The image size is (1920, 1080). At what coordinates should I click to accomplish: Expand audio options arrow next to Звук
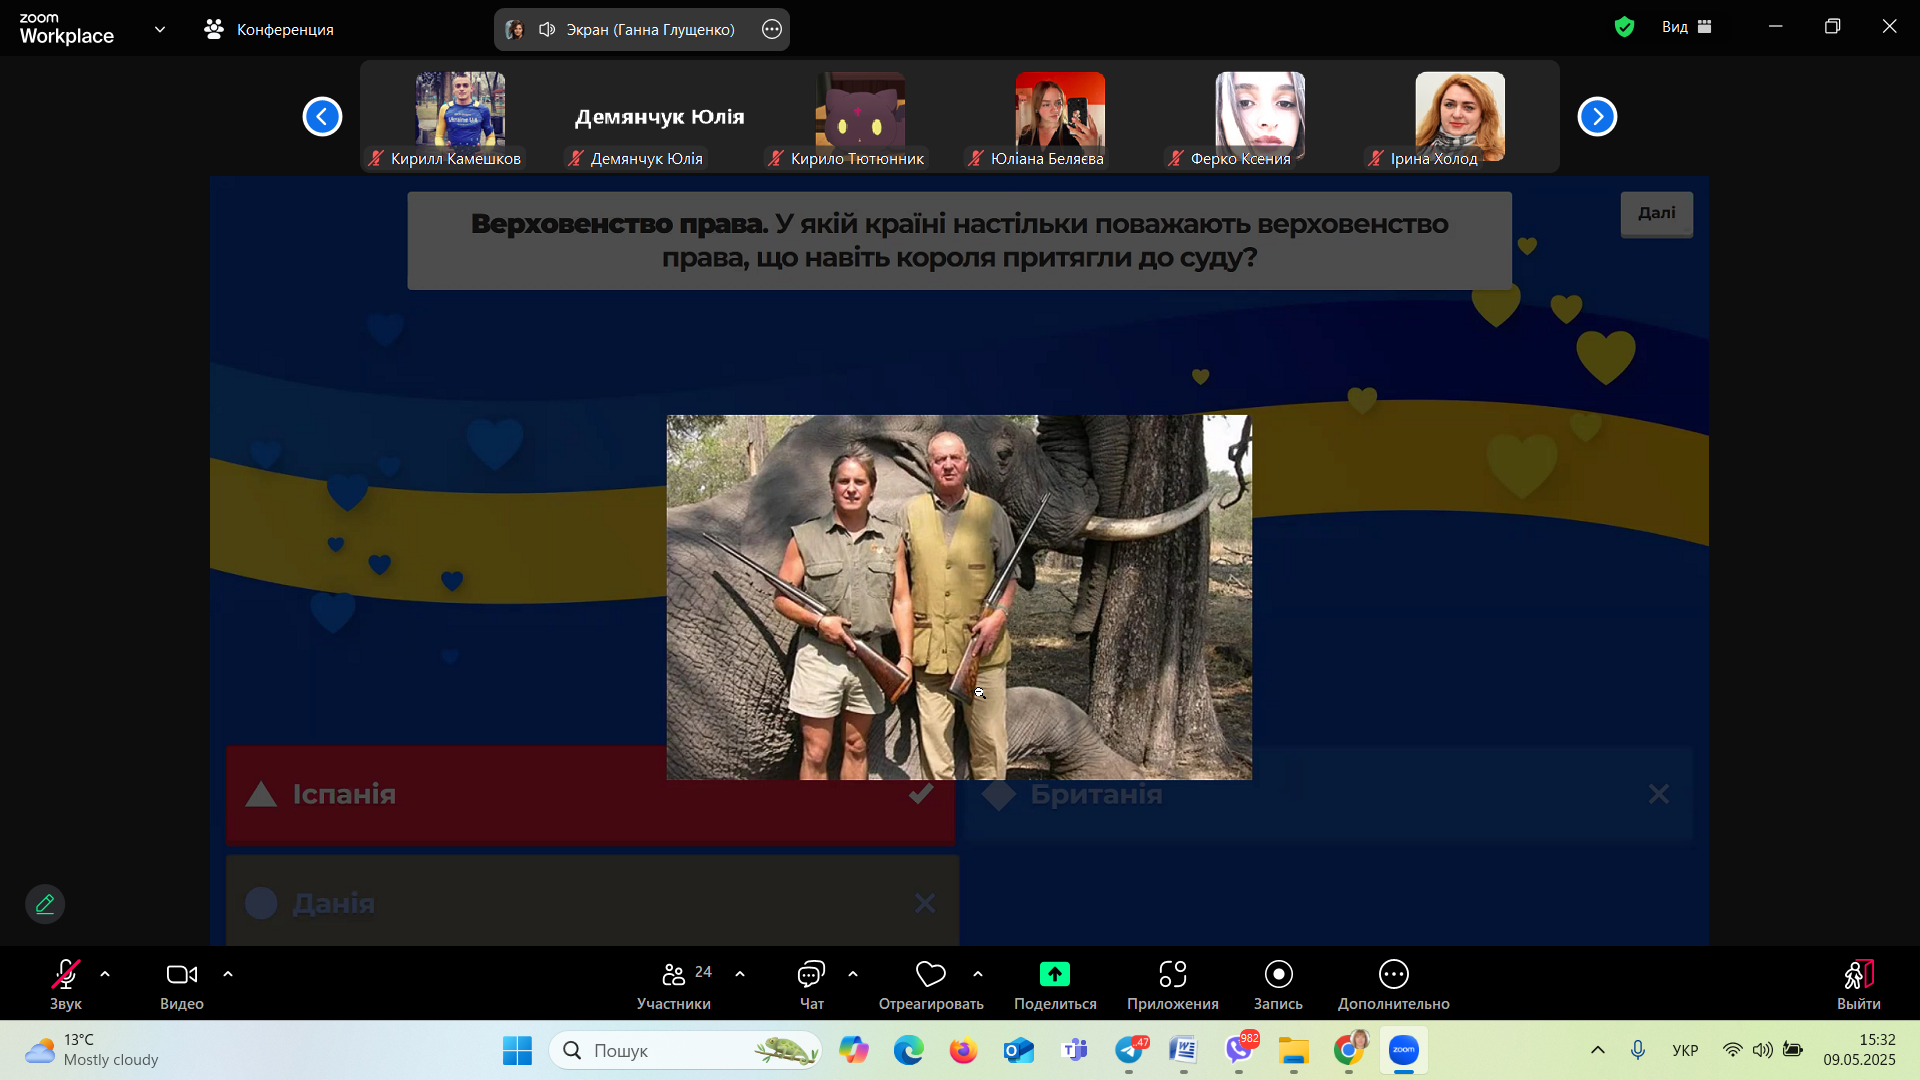[105, 974]
